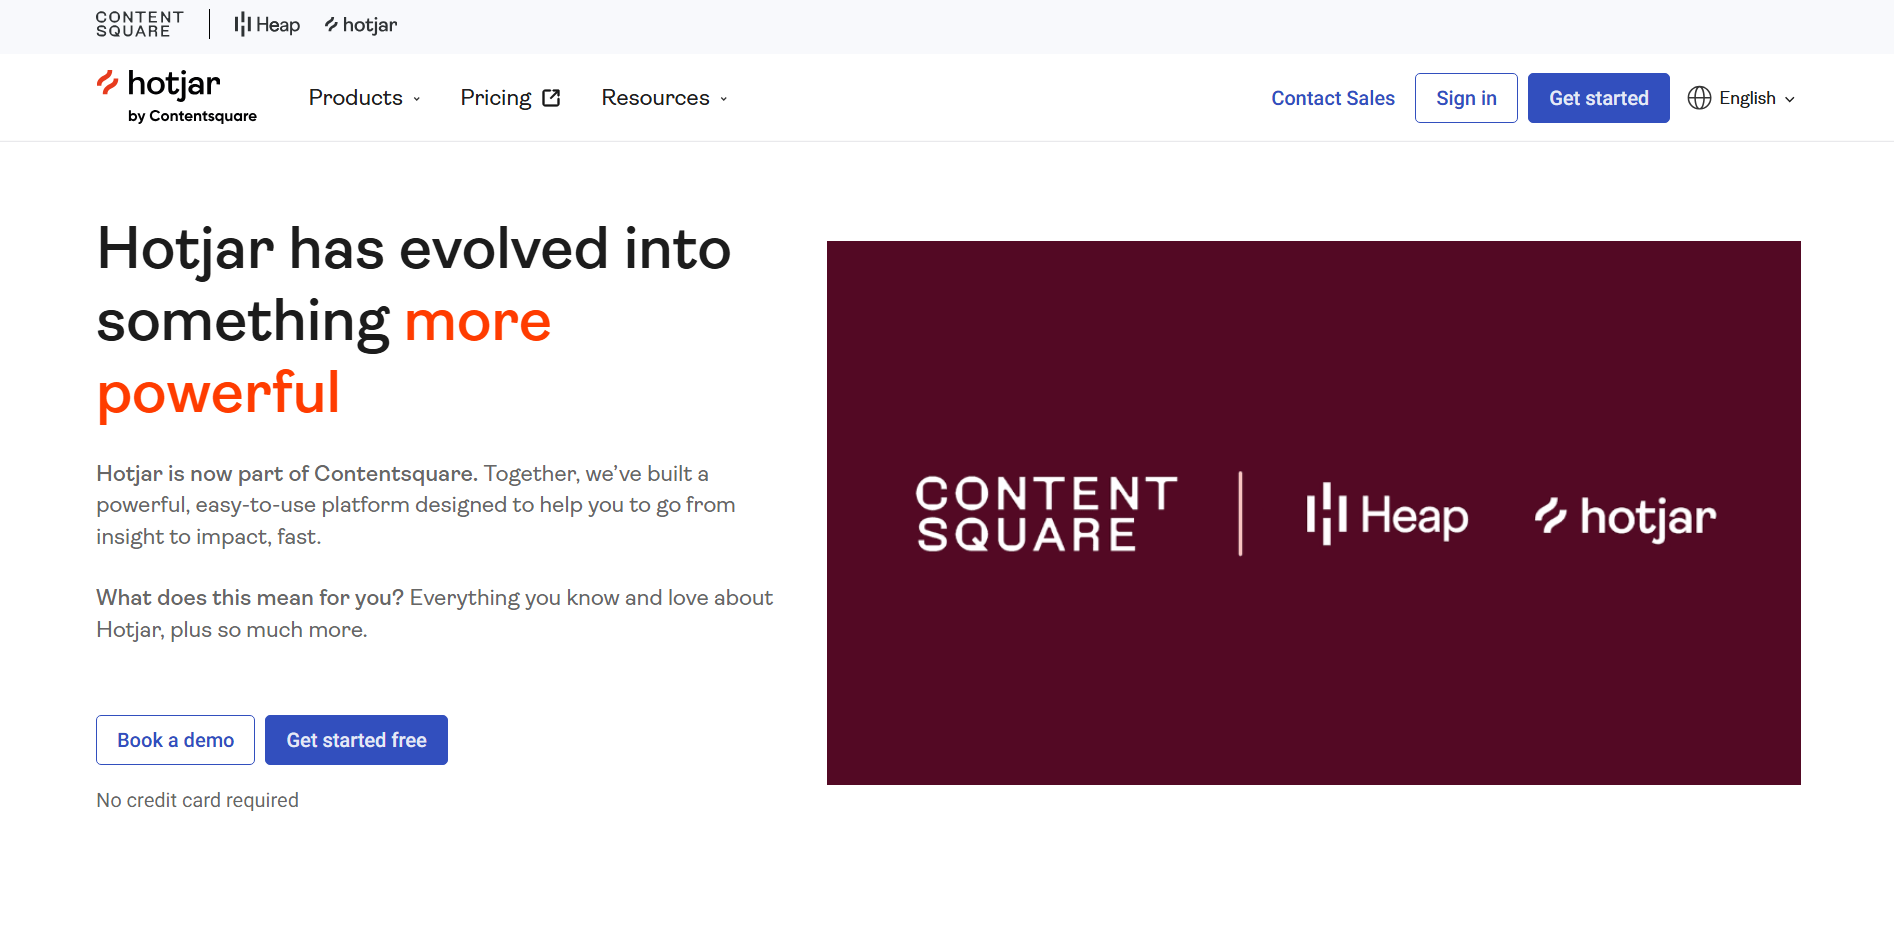Image resolution: width=1894 pixels, height=939 pixels.
Task: Click the globe language icon
Action: 1699,98
